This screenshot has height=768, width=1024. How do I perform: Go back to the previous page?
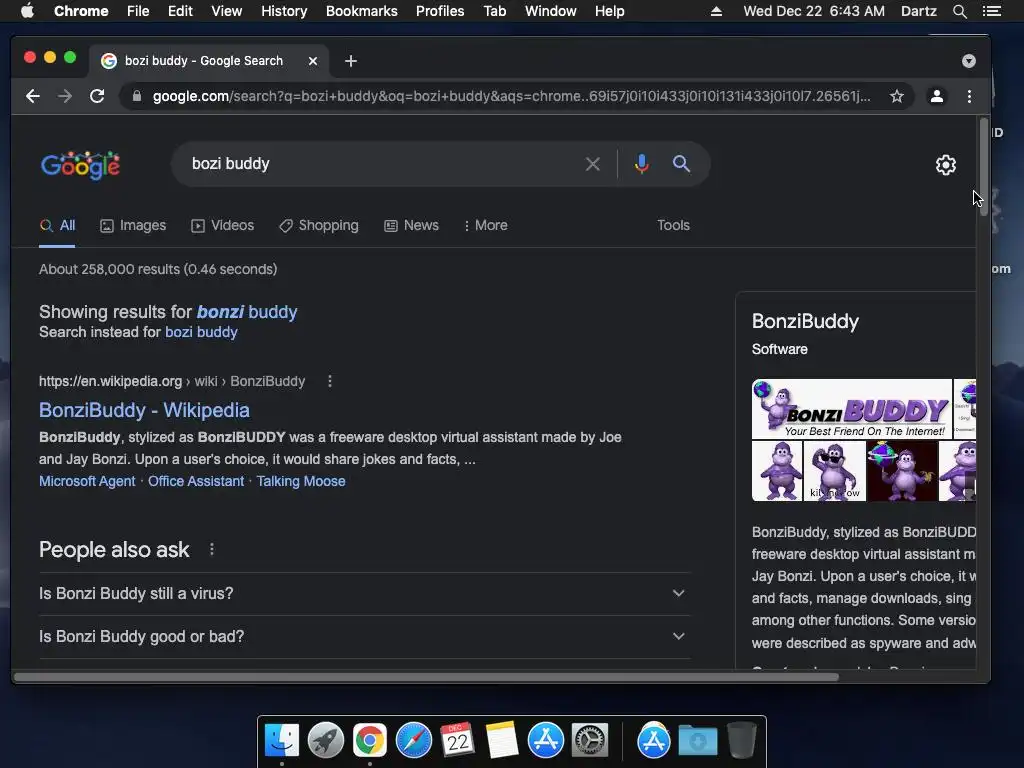click(33, 96)
